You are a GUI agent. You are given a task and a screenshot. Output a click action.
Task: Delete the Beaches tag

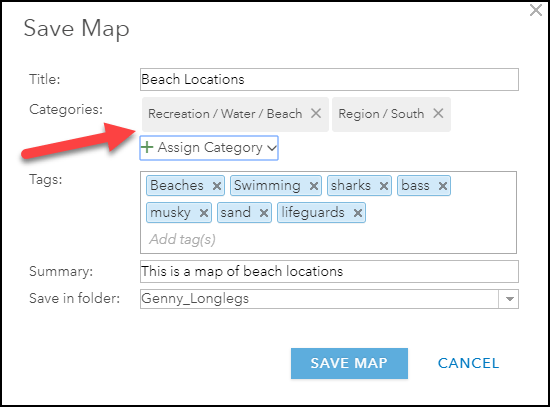[217, 186]
